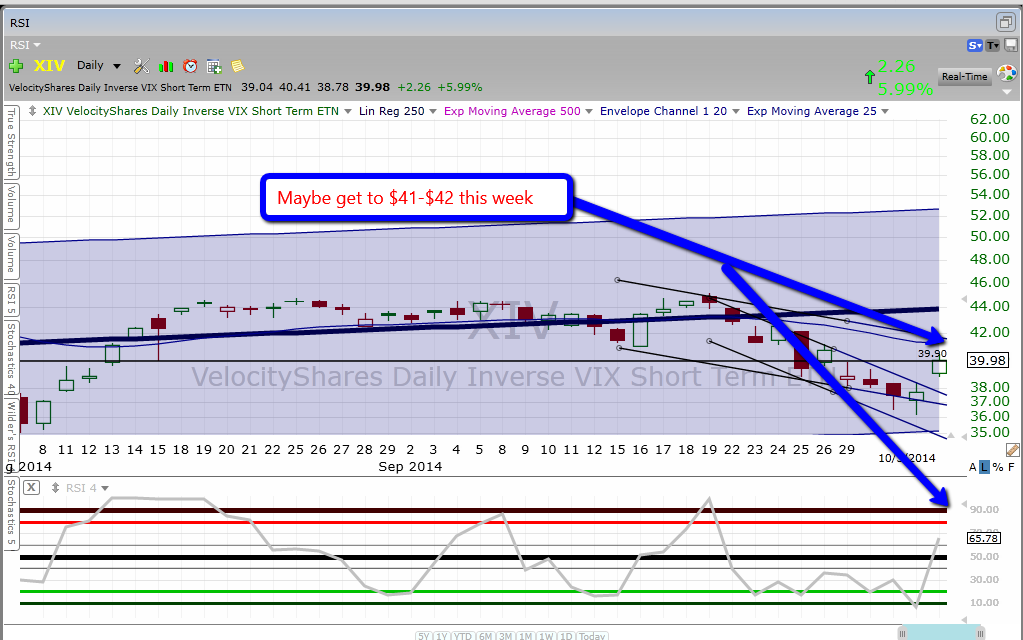The width and height of the screenshot is (1023, 640).
Task: Click the move handle beside RSI 4 label
Action: [55, 488]
